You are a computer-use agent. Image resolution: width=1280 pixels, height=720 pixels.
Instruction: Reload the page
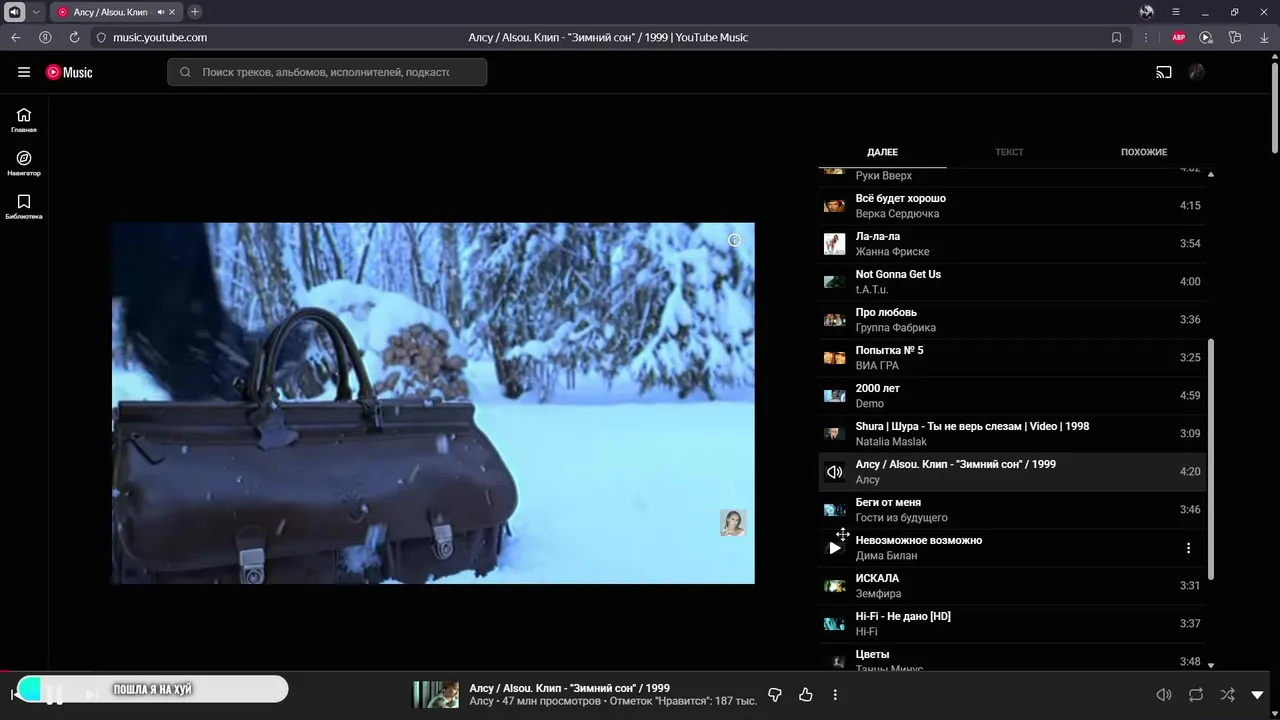point(74,37)
